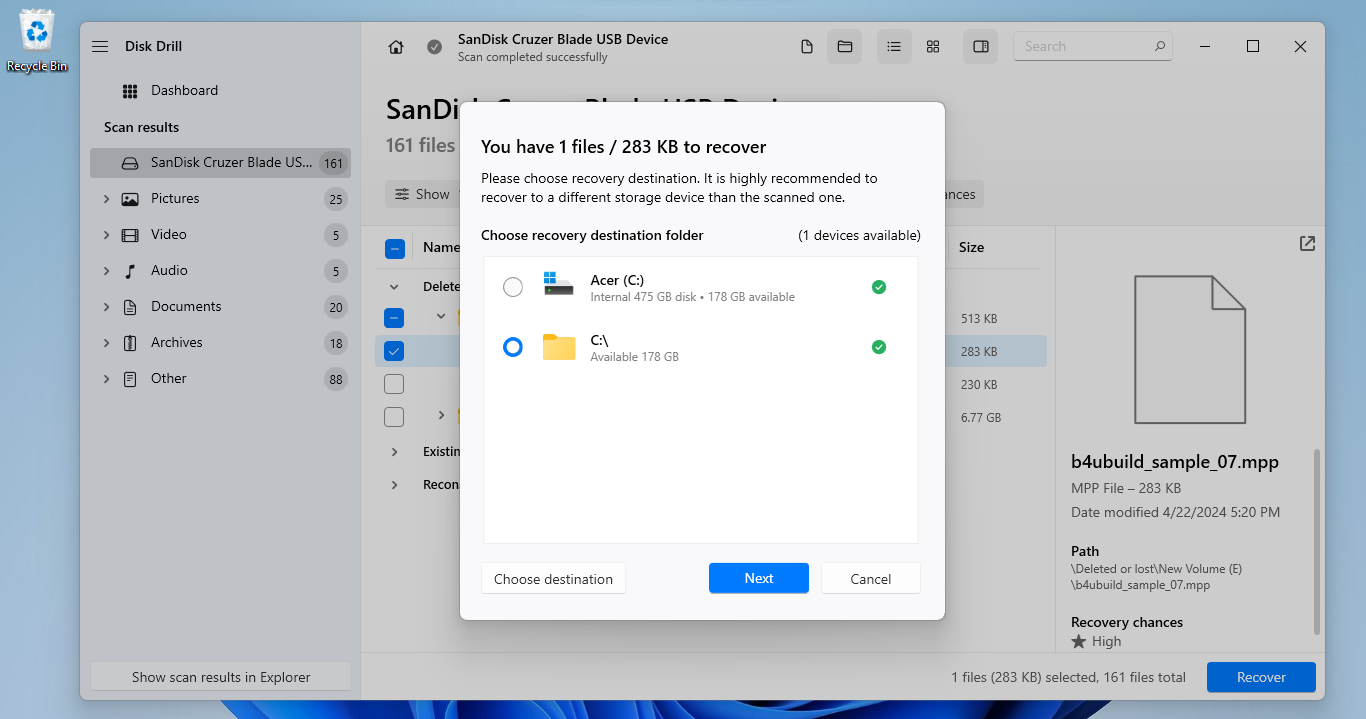
Task: Click the Next button
Action: 759,578
